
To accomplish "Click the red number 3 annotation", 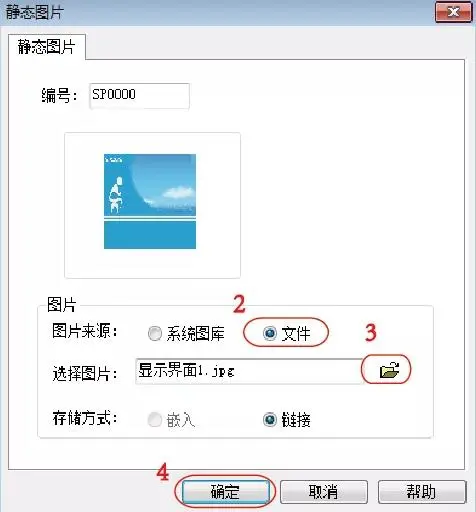I will pyautogui.click(x=371, y=332).
